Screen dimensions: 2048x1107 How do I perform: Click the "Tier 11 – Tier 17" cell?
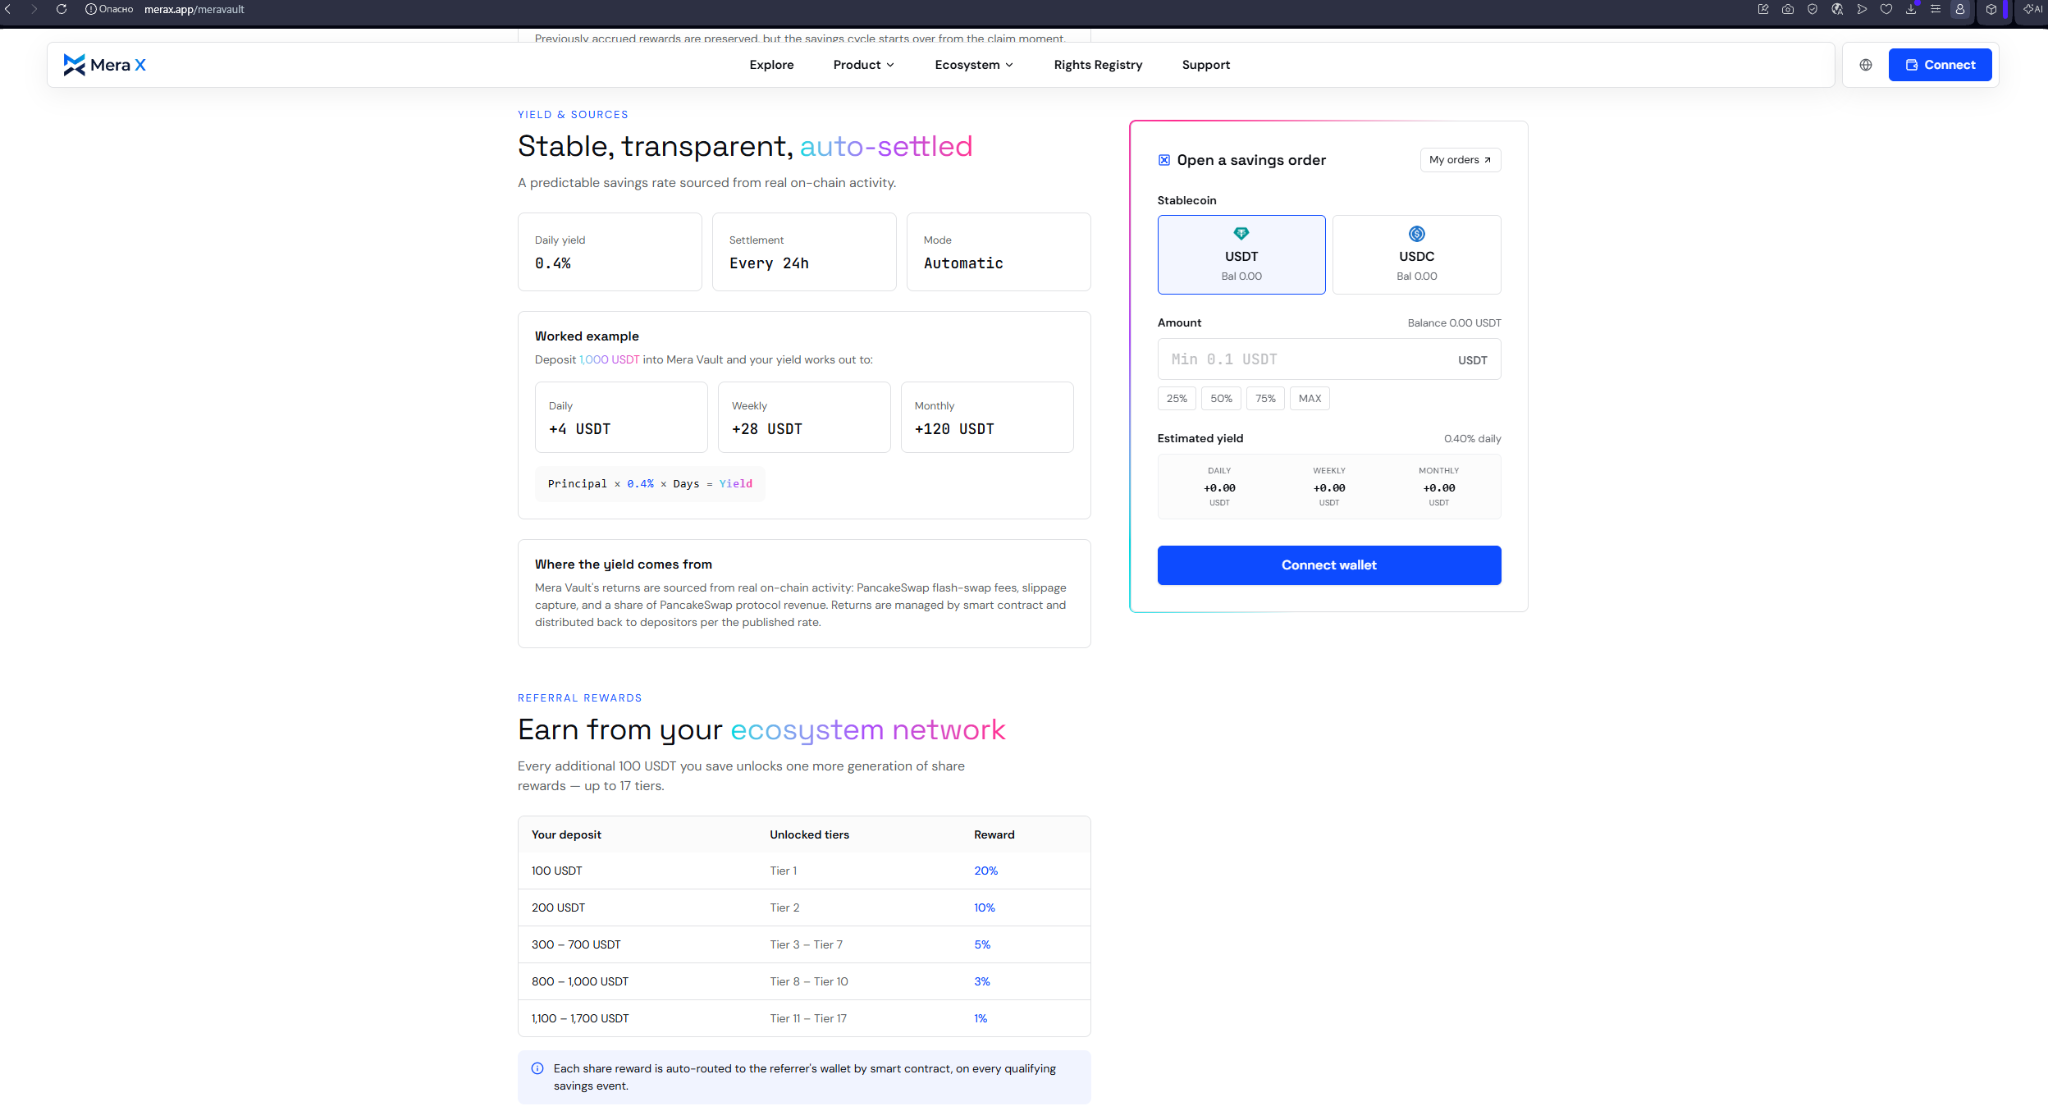(x=808, y=1019)
